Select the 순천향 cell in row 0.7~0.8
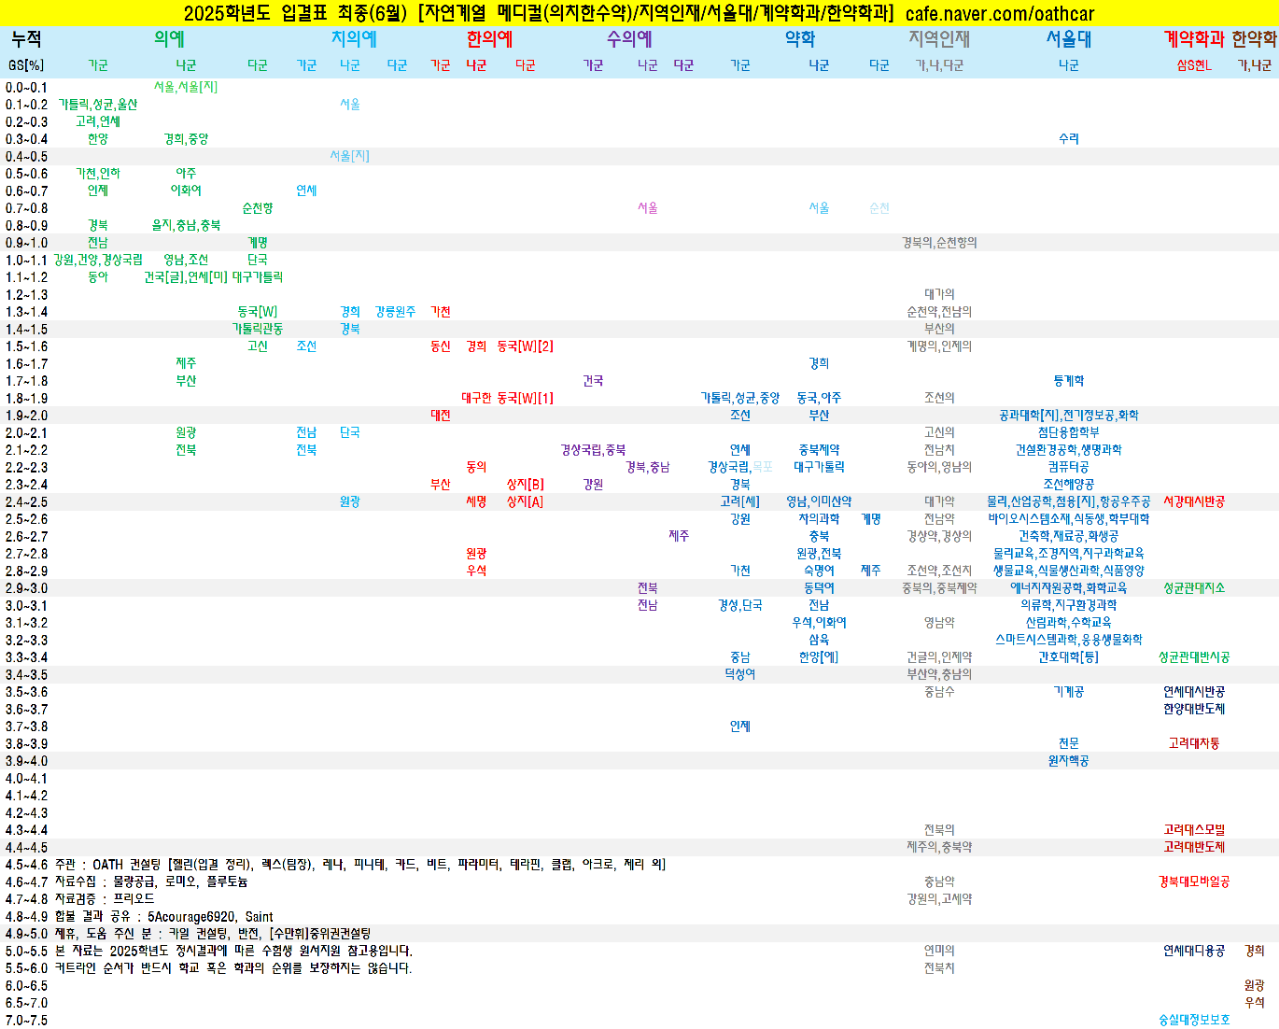 tap(258, 208)
